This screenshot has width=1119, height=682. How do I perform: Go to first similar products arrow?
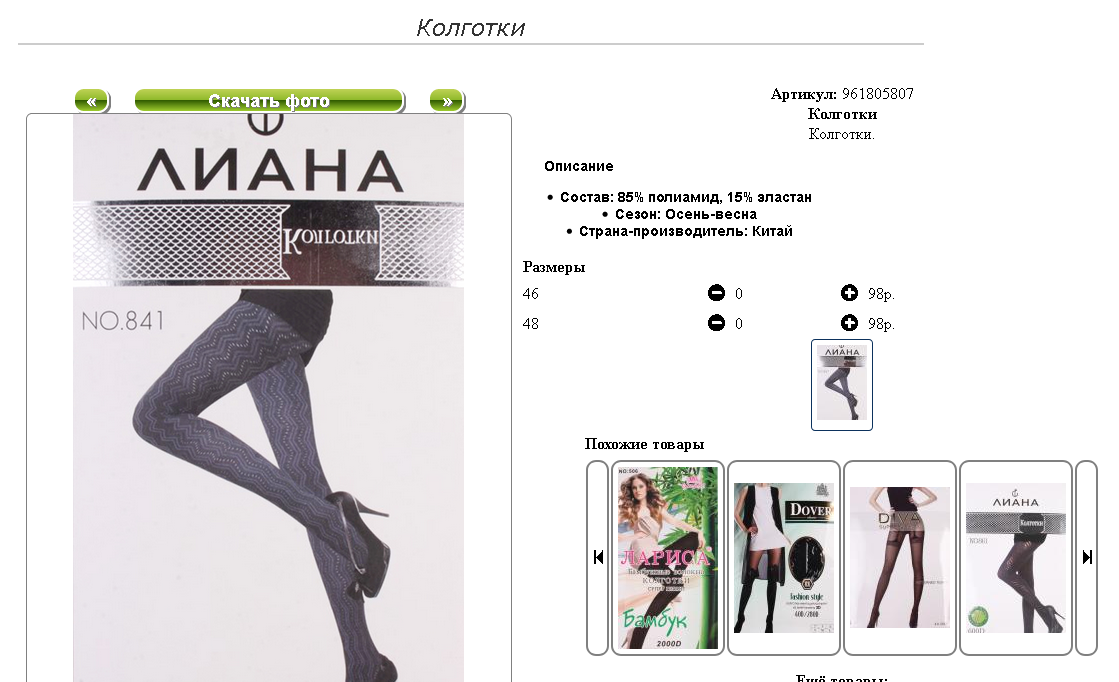598,558
